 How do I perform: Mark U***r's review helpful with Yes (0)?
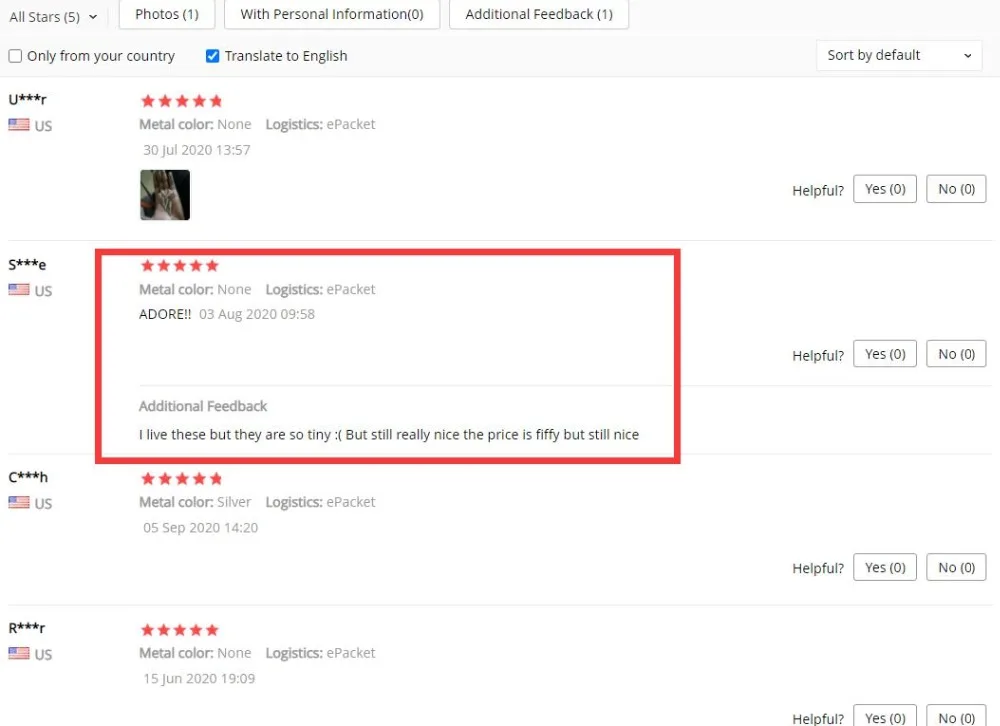coord(885,189)
